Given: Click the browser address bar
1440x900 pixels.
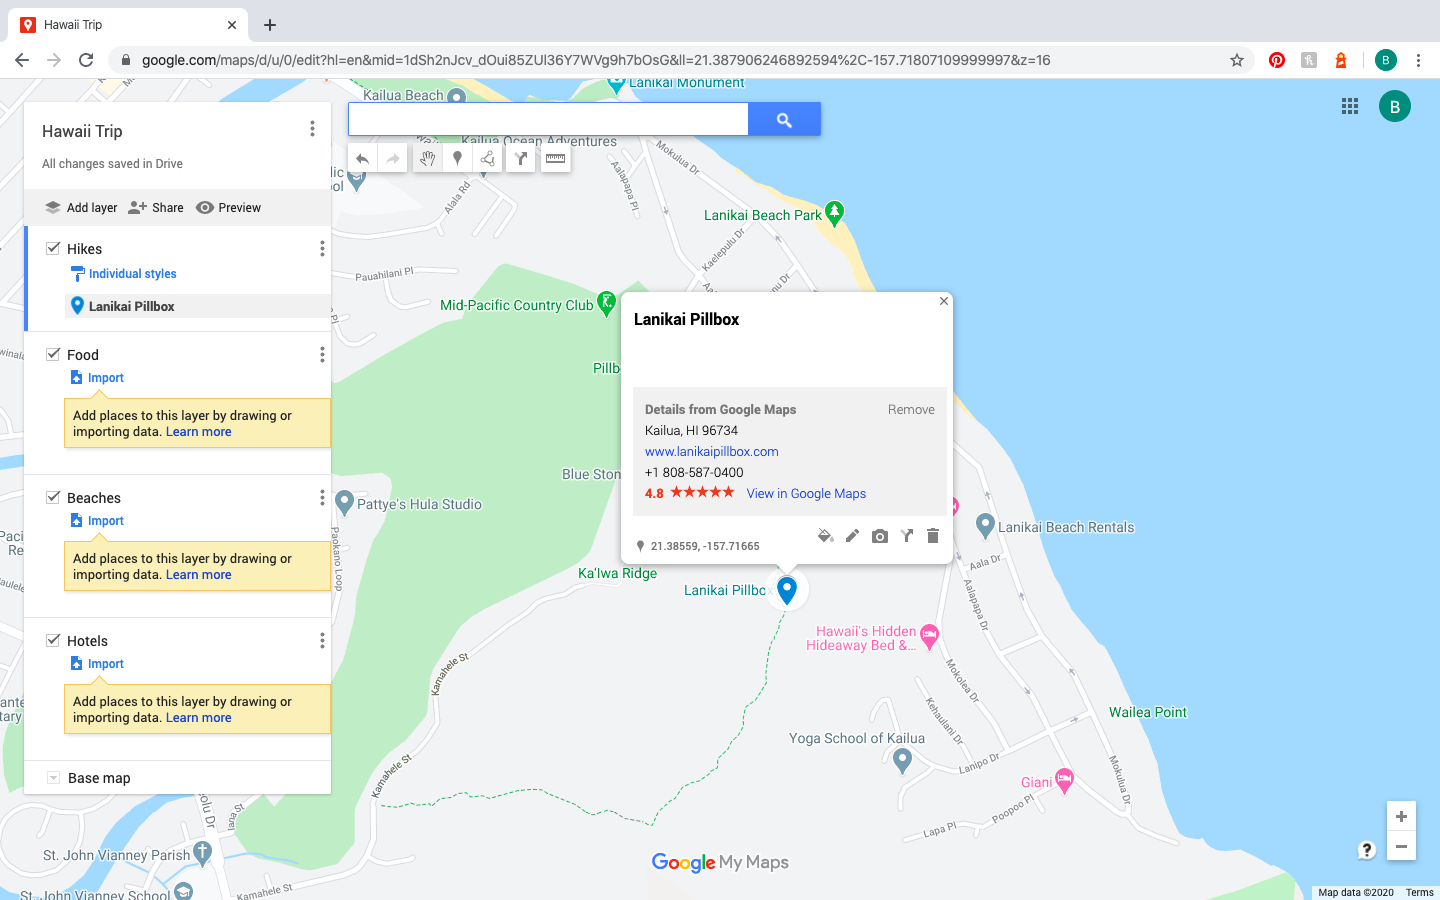Looking at the screenshot, I should [680, 60].
